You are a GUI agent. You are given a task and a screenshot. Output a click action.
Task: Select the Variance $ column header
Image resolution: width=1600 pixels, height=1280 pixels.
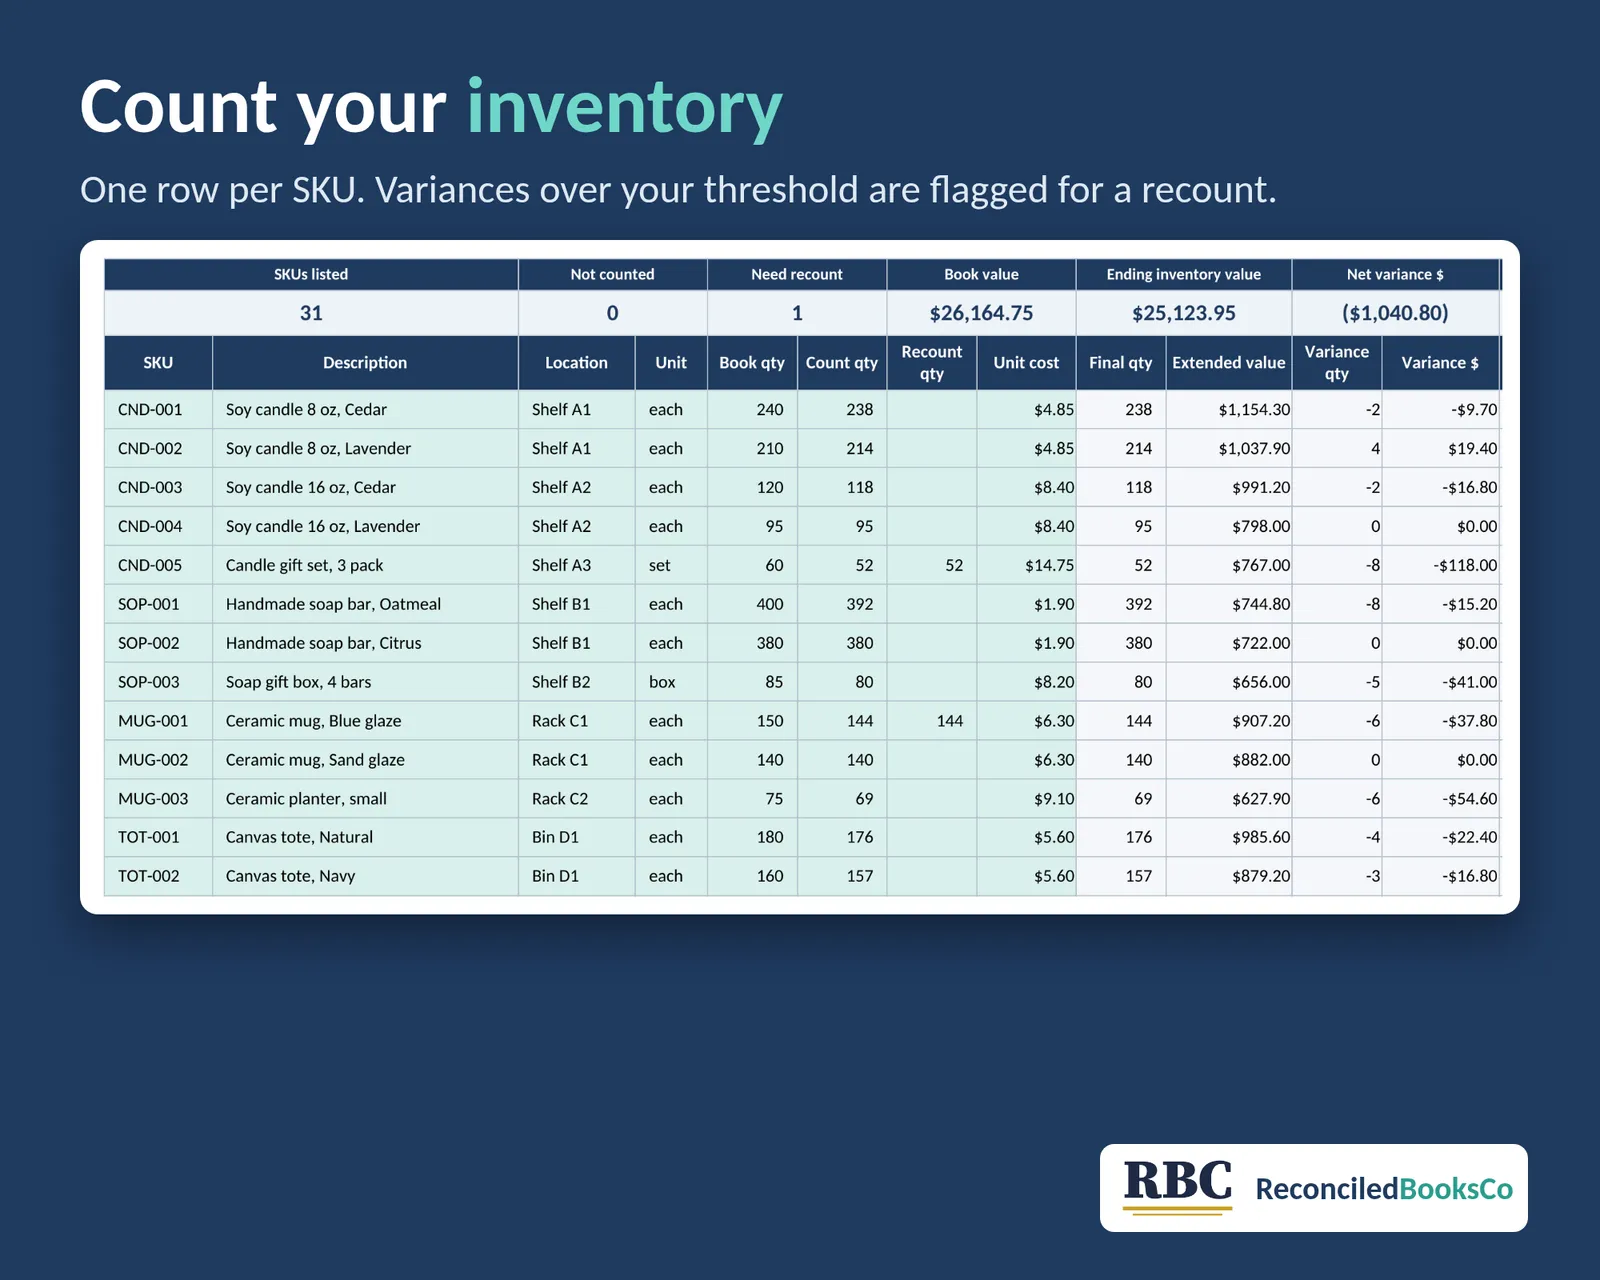point(1440,363)
